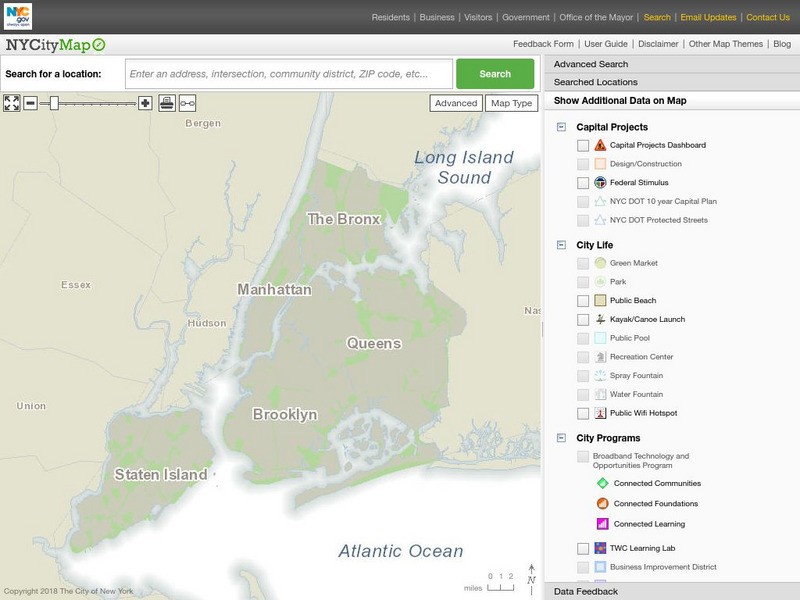Click the green Search button

(496, 74)
